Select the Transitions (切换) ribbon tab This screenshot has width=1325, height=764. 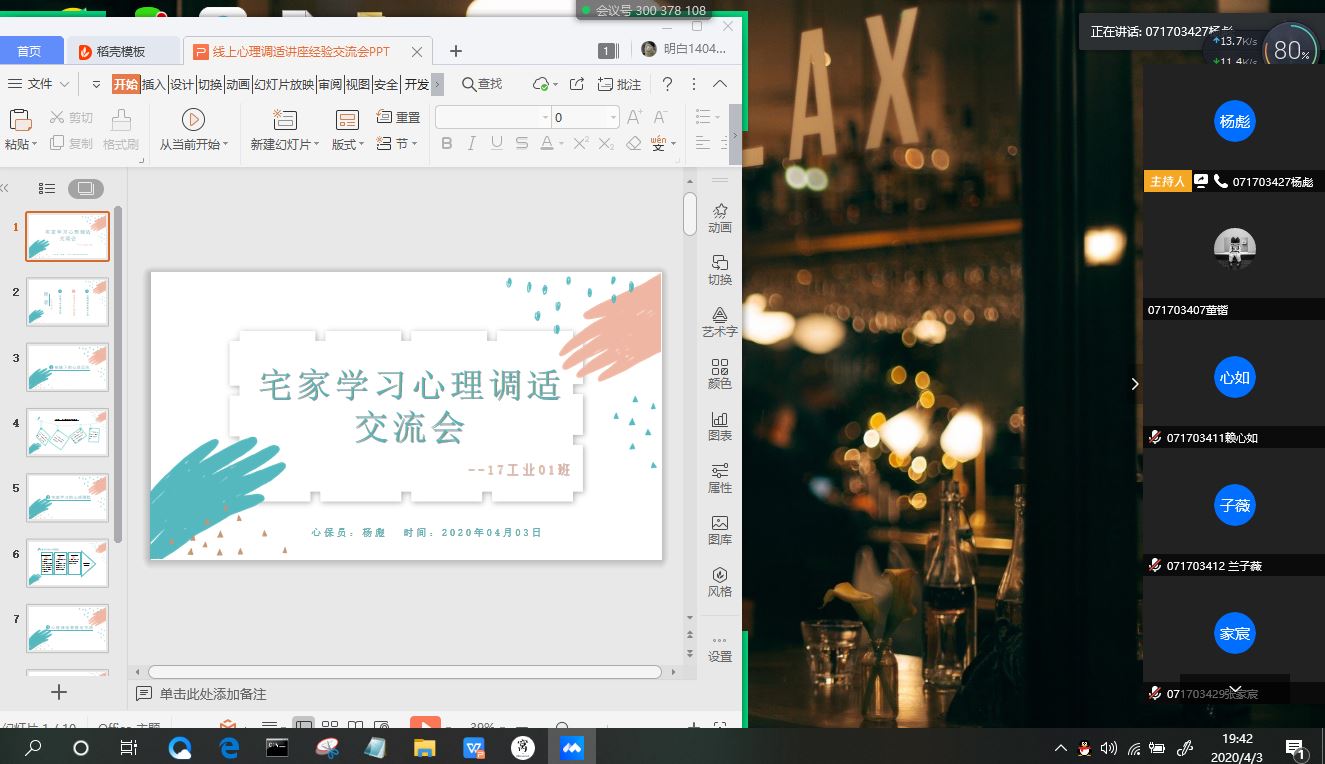[x=210, y=84]
